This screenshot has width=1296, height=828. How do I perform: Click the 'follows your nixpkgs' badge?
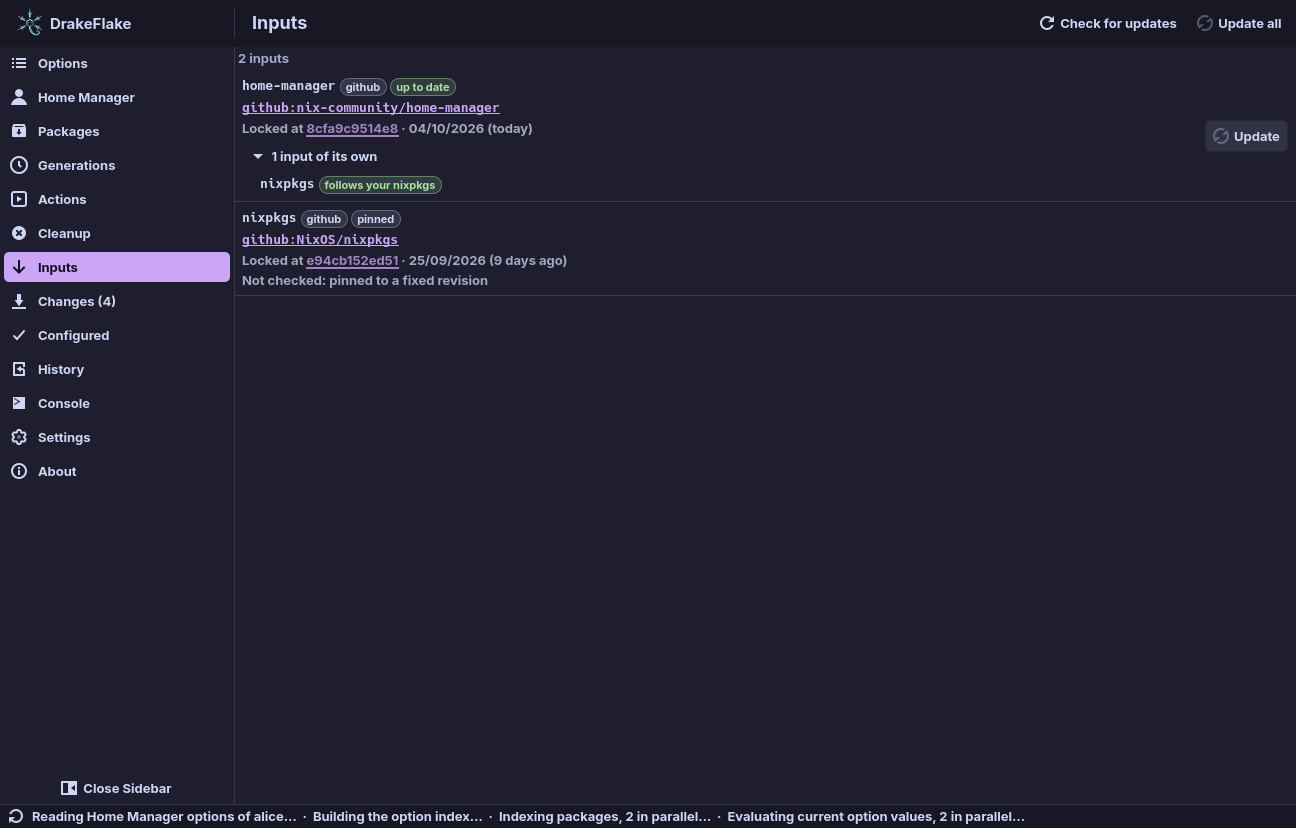pyautogui.click(x=380, y=185)
